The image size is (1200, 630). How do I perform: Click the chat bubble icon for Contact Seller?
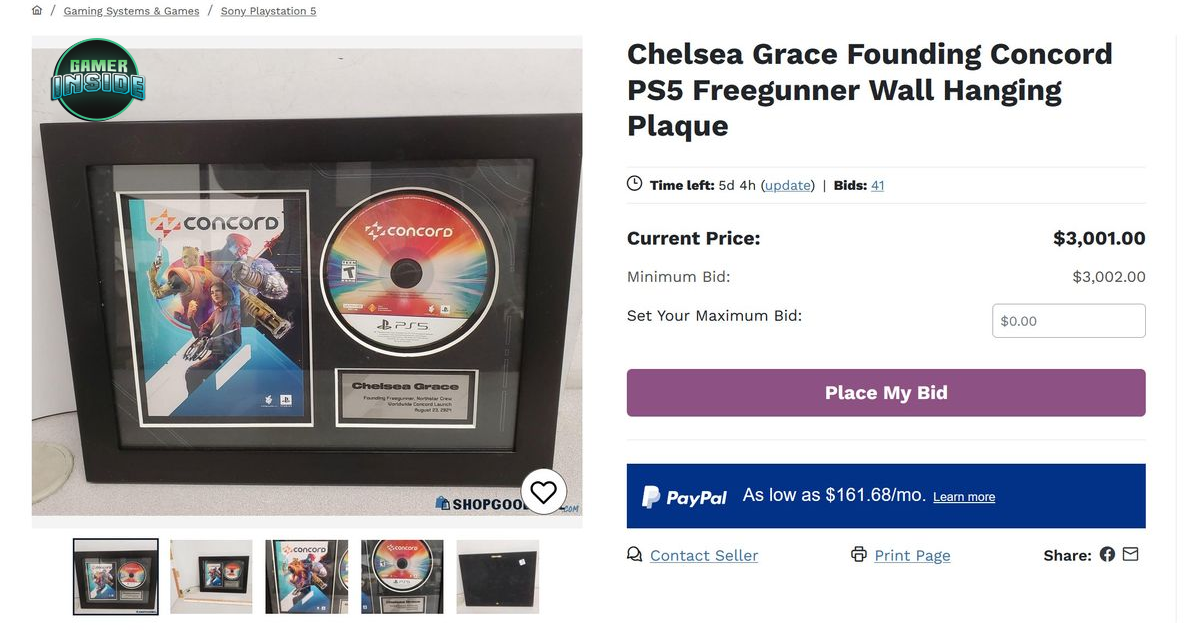[634, 555]
